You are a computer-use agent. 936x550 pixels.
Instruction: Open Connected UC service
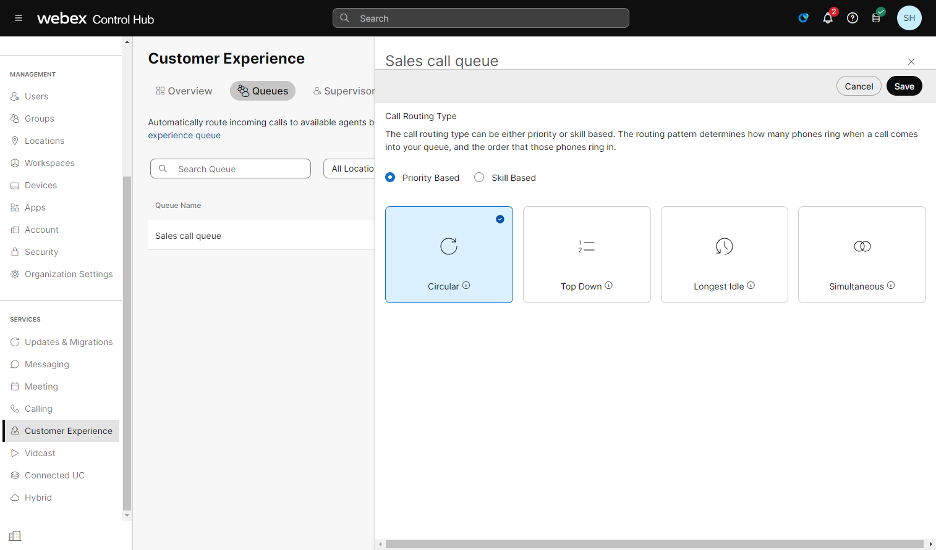pos(54,475)
